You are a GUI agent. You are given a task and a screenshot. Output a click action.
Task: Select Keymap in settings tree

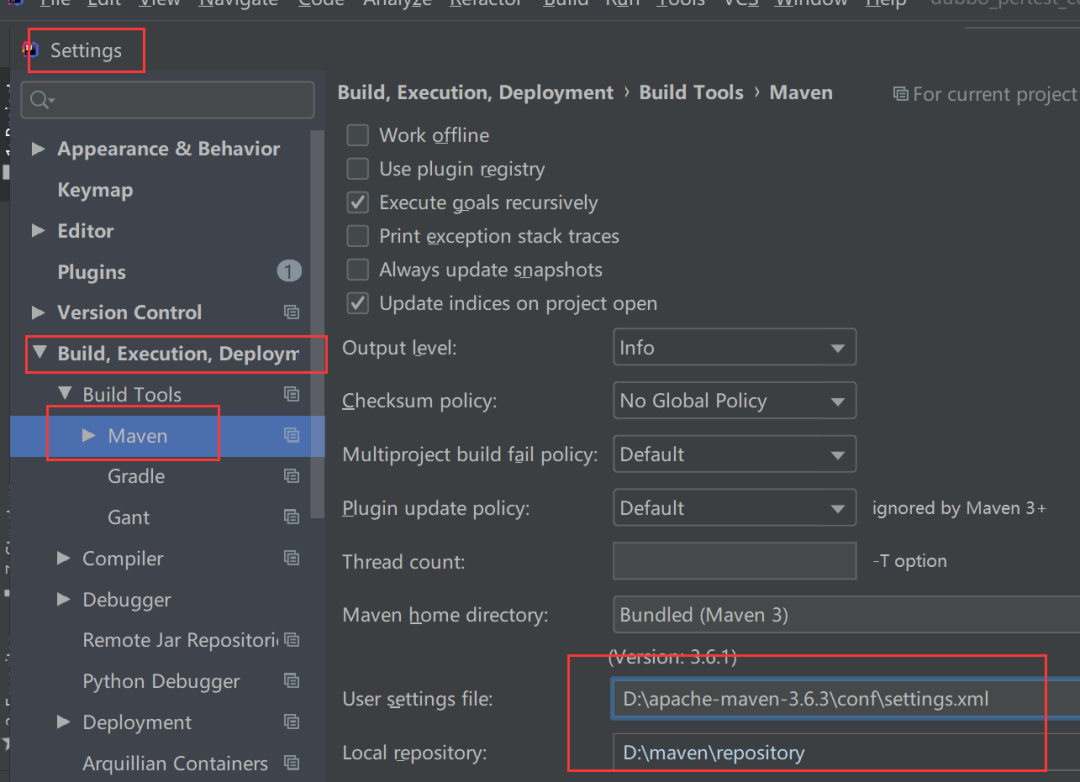[95, 190]
